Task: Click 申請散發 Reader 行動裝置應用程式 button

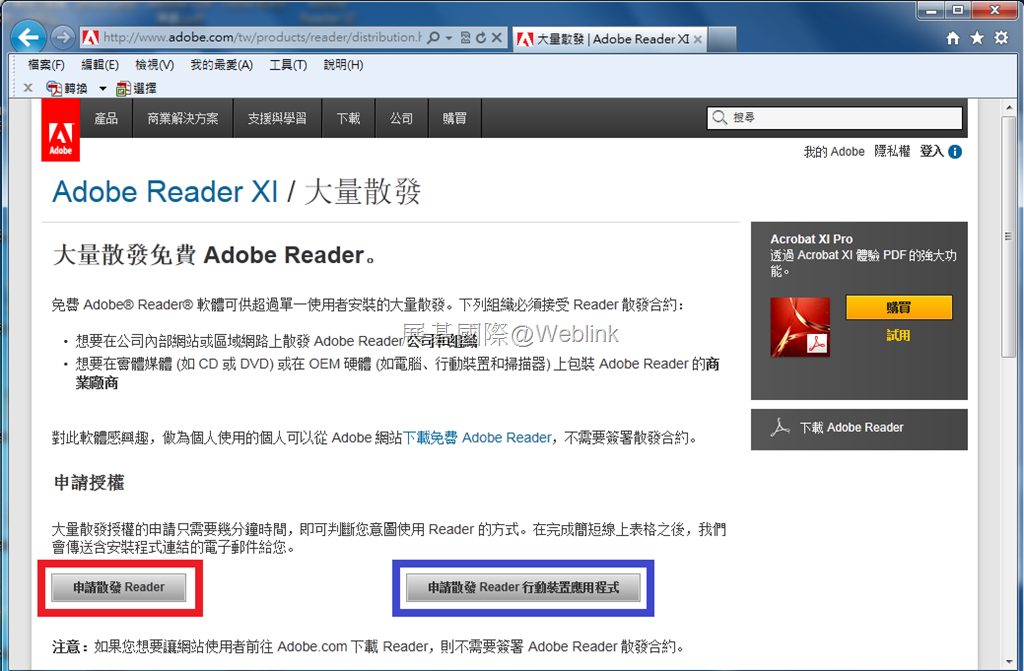Action: tap(523, 587)
